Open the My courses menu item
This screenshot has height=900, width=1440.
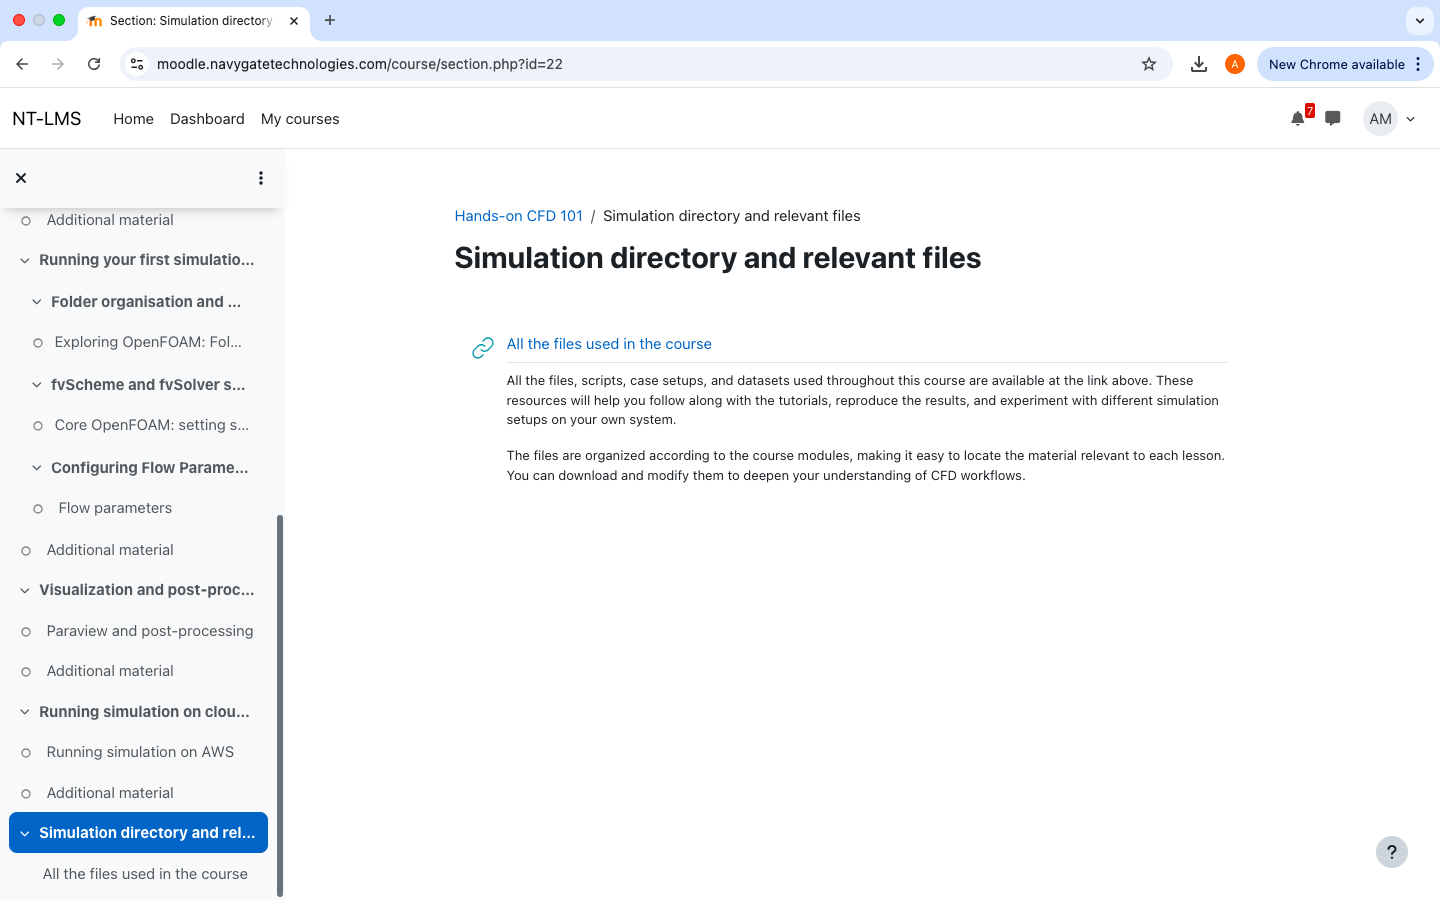pyautogui.click(x=300, y=119)
